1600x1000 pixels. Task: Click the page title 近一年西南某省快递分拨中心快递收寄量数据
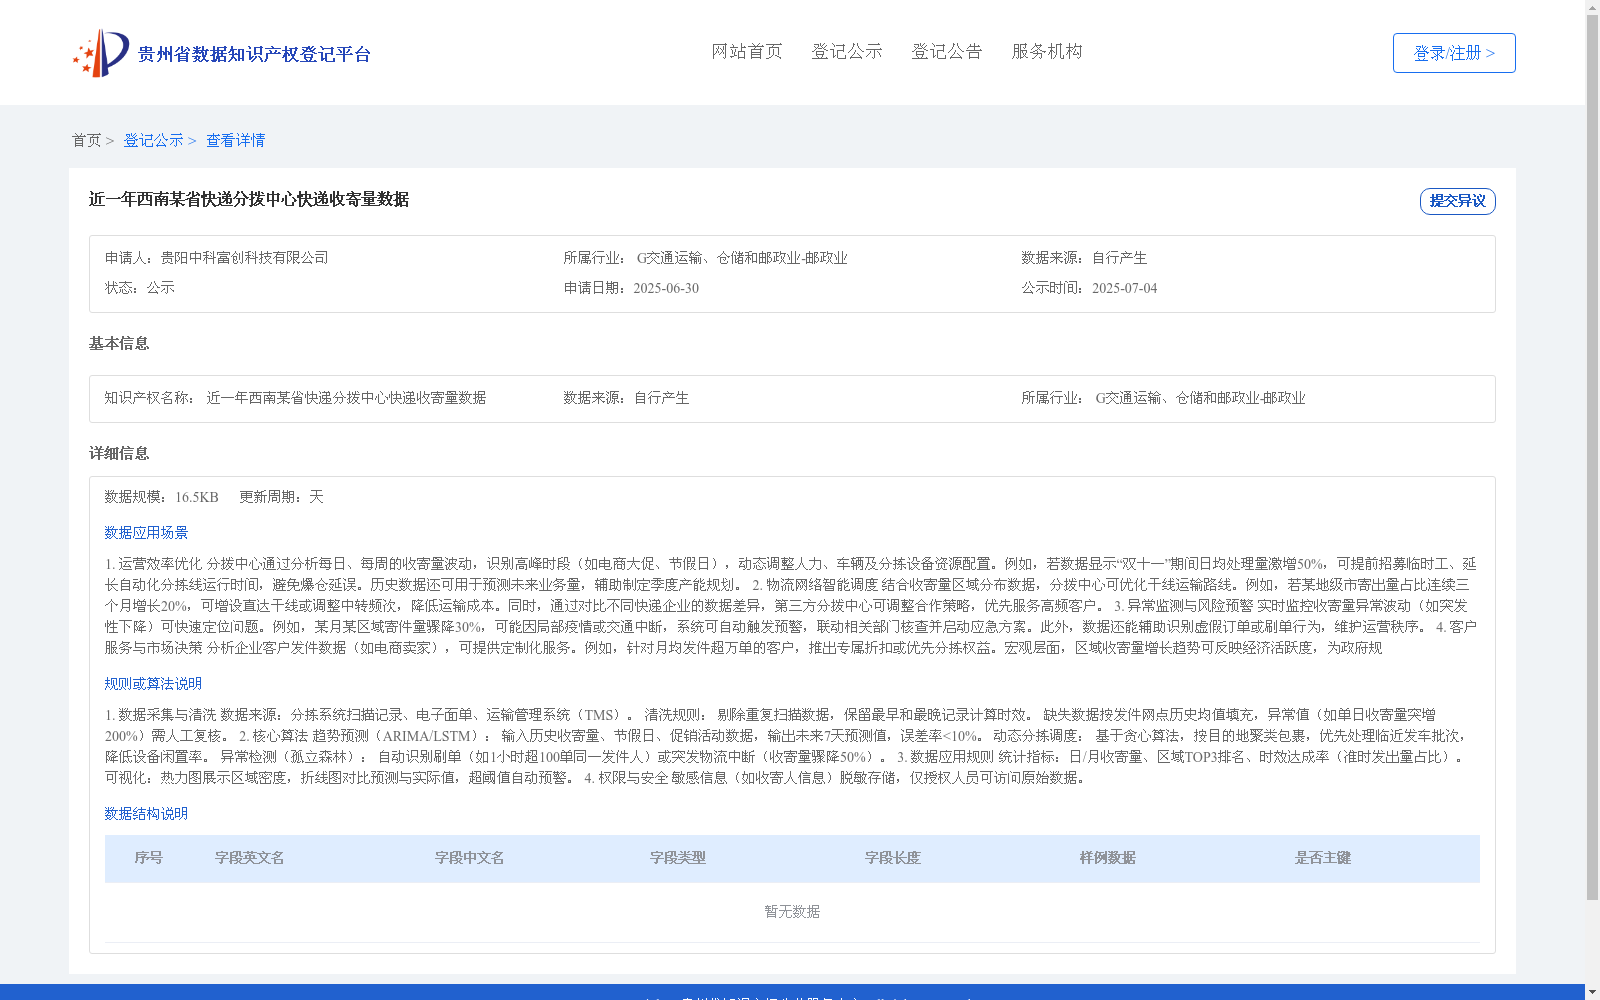tap(249, 200)
